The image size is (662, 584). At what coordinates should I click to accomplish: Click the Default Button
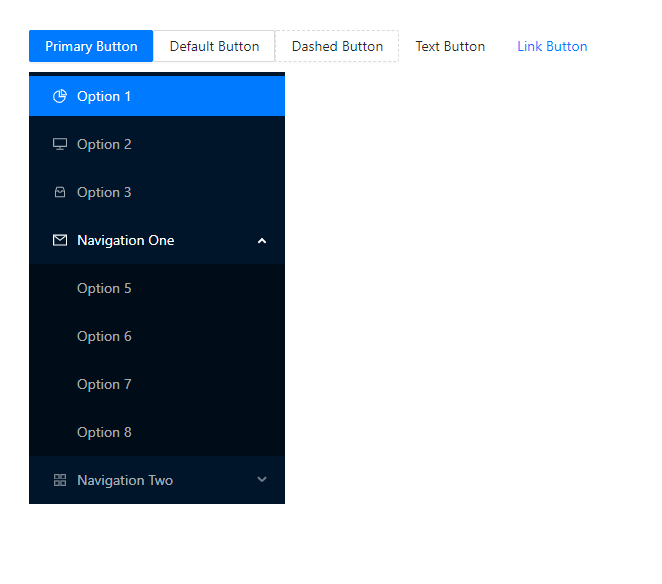coord(214,46)
